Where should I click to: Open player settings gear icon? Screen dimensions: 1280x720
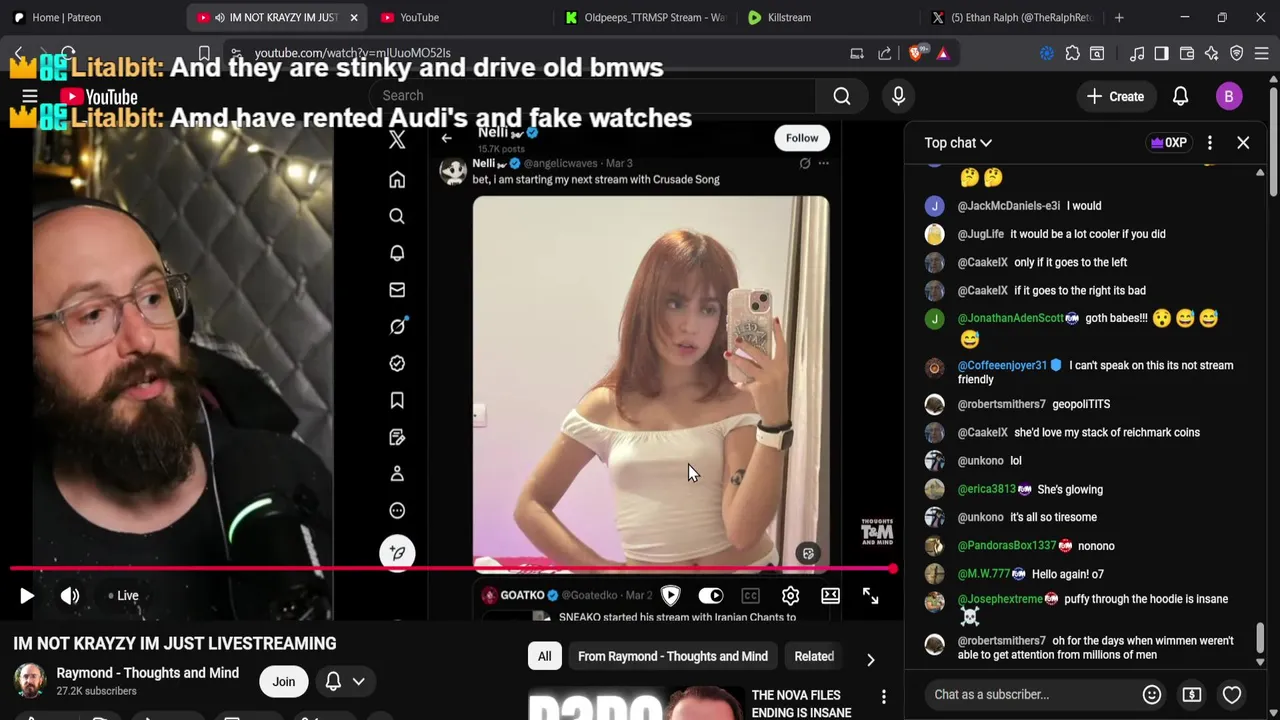click(790, 596)
